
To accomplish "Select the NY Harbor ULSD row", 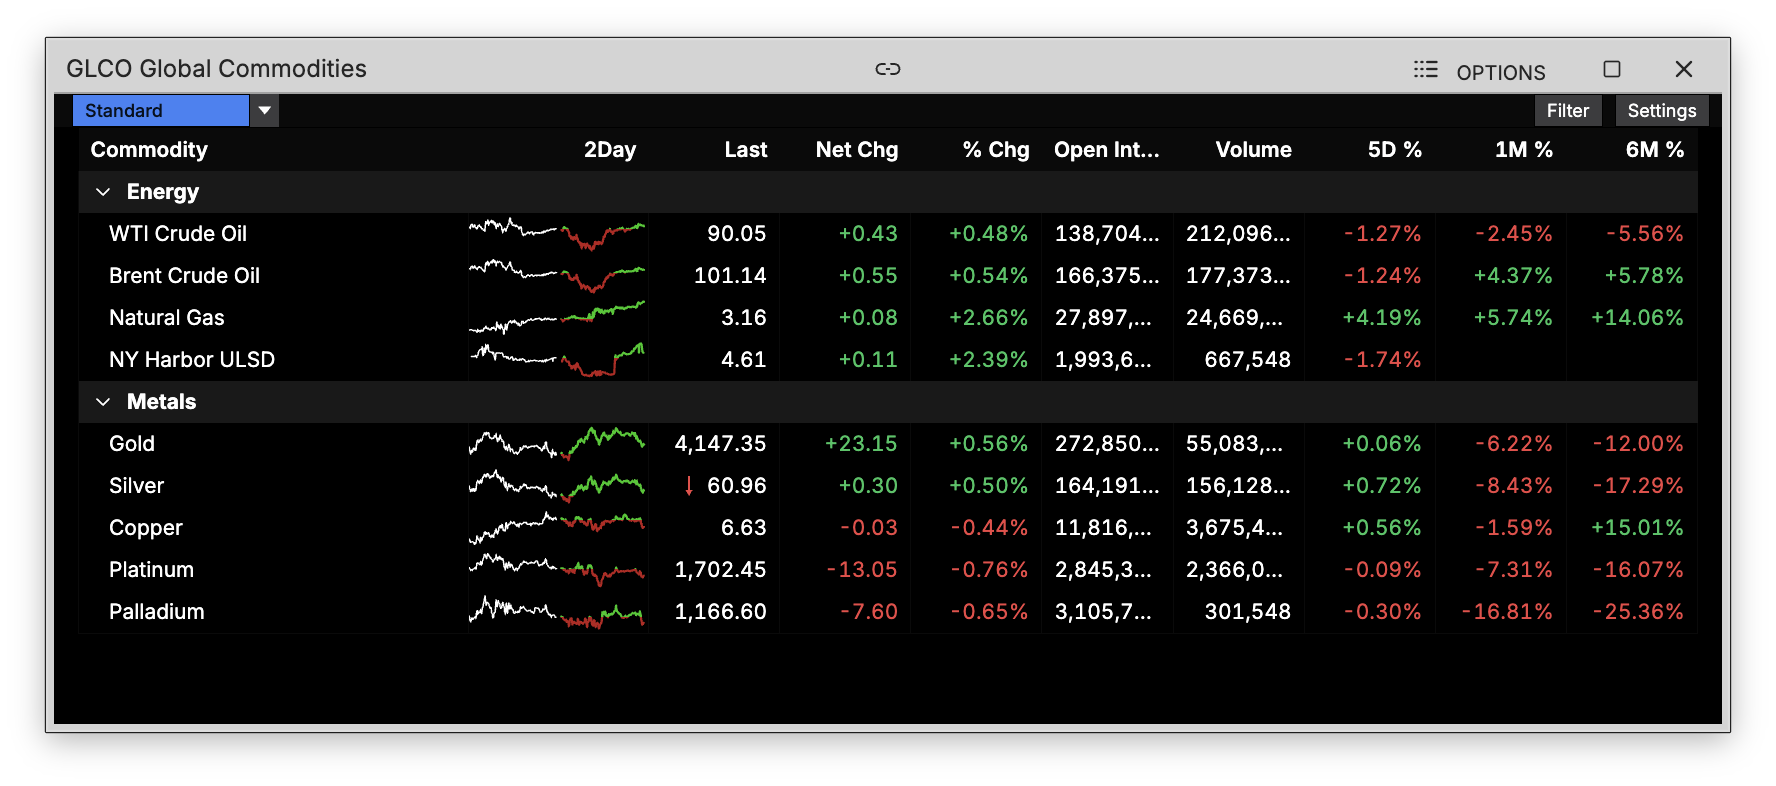I will coord(888,360).
